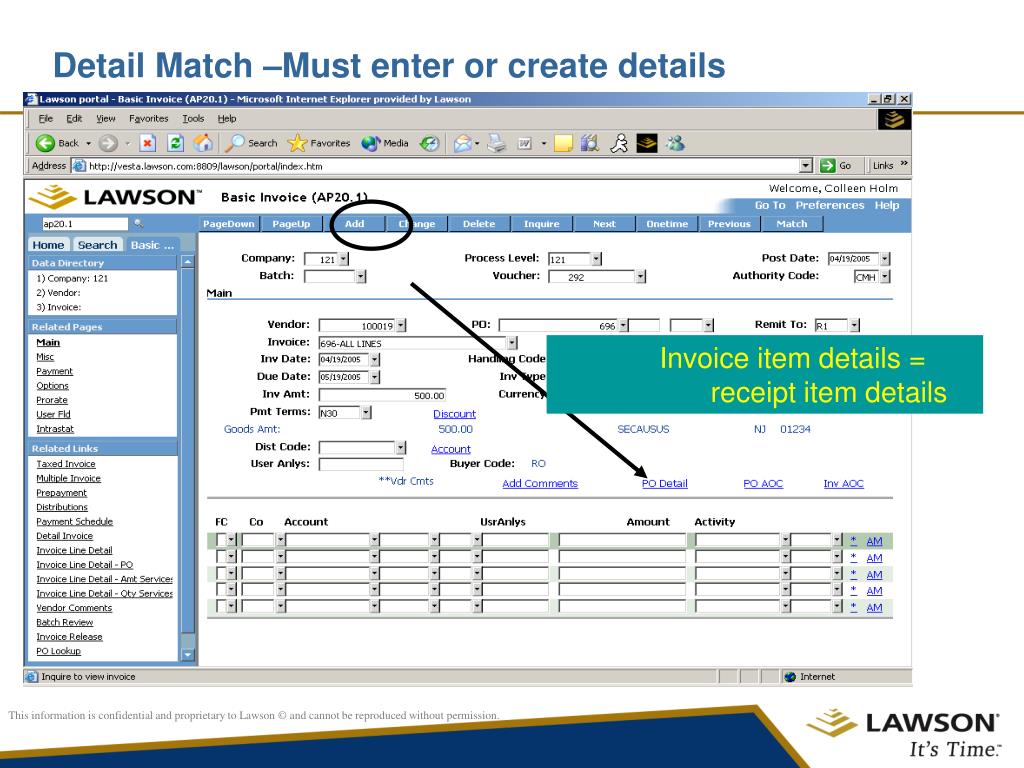Open the View menu
Screen dimensions: 1024x768
click(106, 118)
